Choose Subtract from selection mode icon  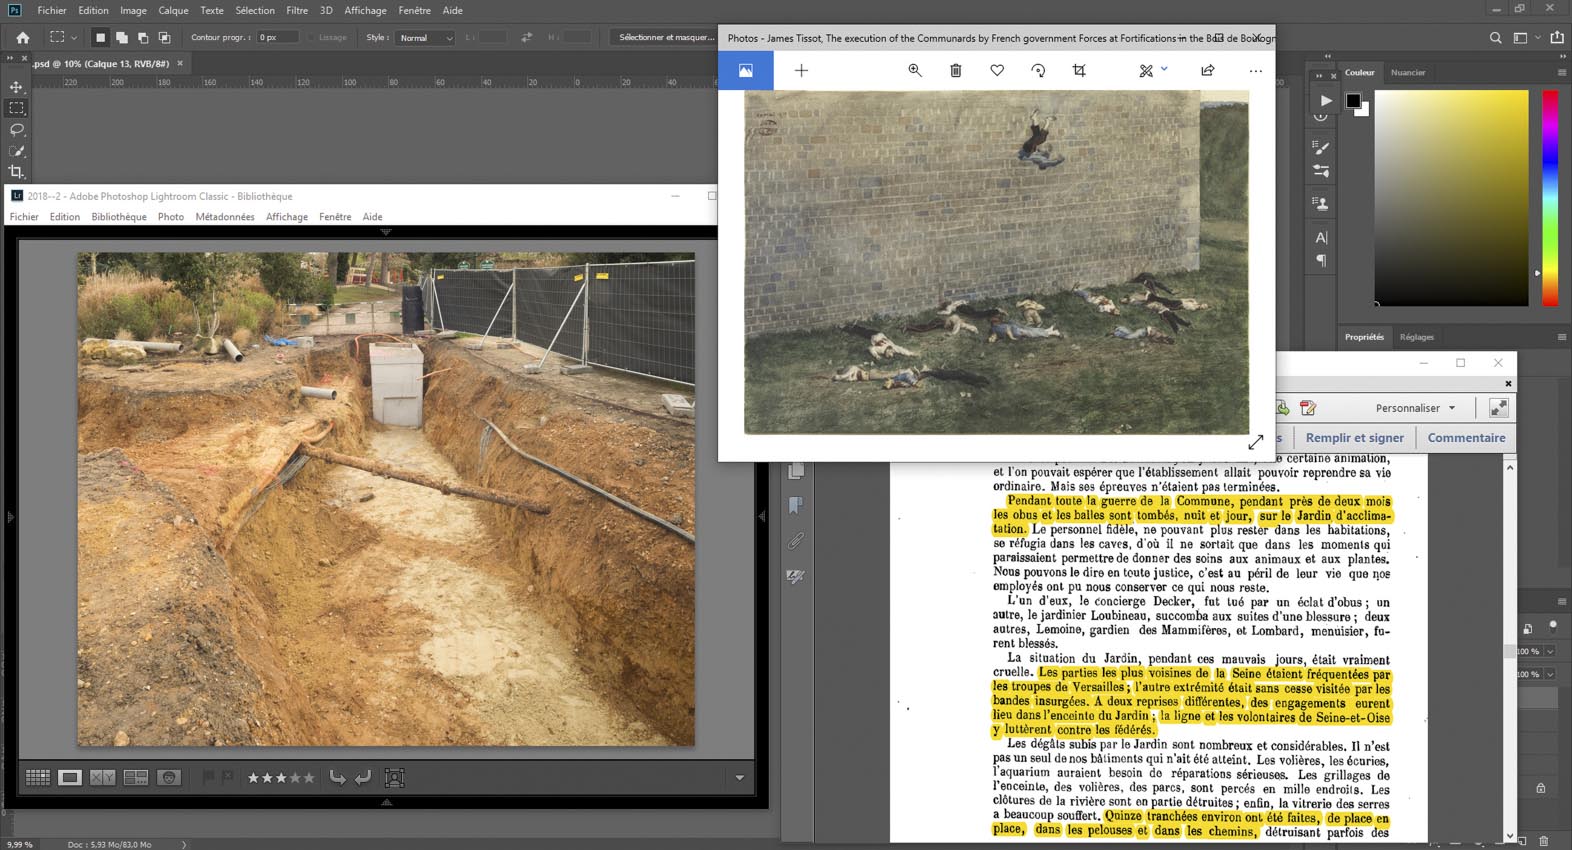[143, 37]
